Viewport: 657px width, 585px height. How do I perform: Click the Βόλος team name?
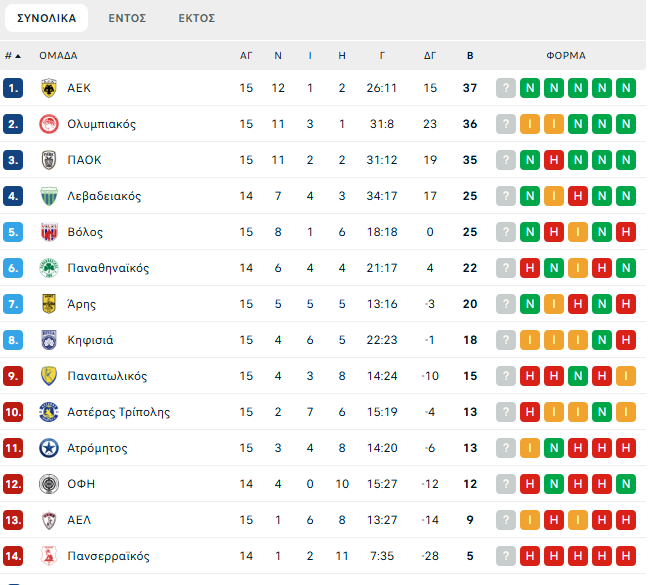(x=85, y=232)
